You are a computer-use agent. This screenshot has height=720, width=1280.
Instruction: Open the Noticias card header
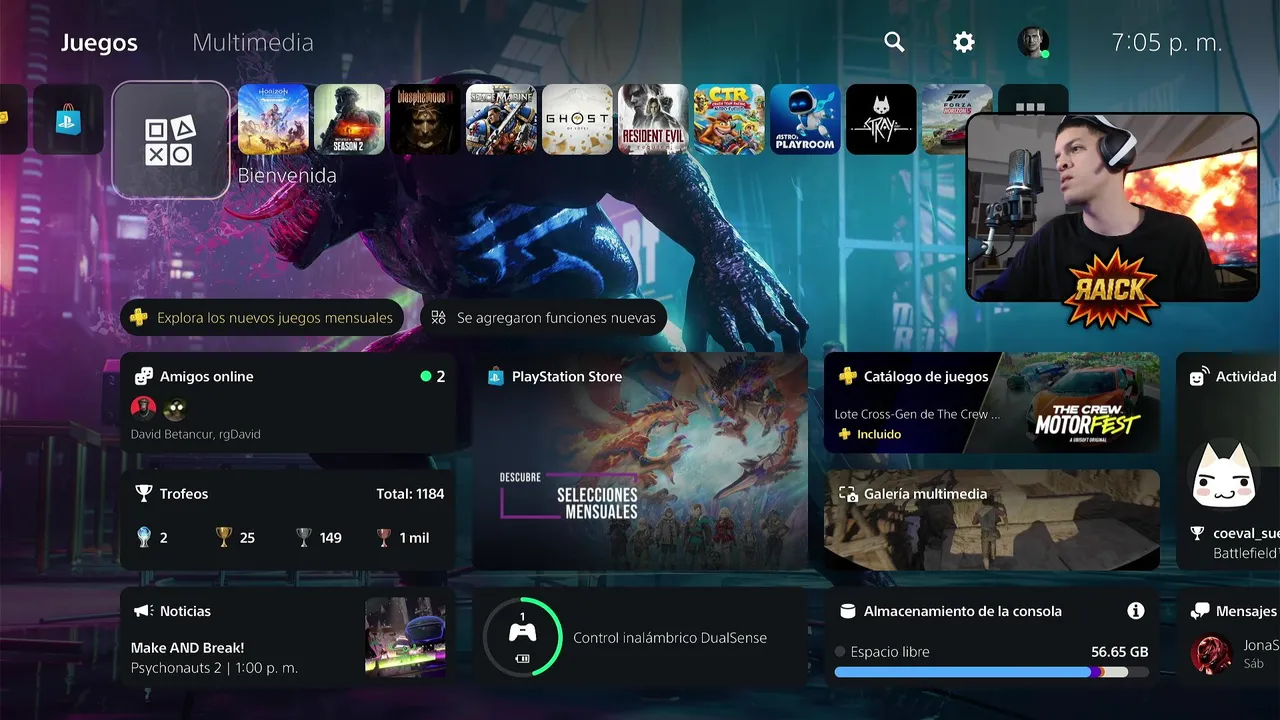(x=172, y=611)
